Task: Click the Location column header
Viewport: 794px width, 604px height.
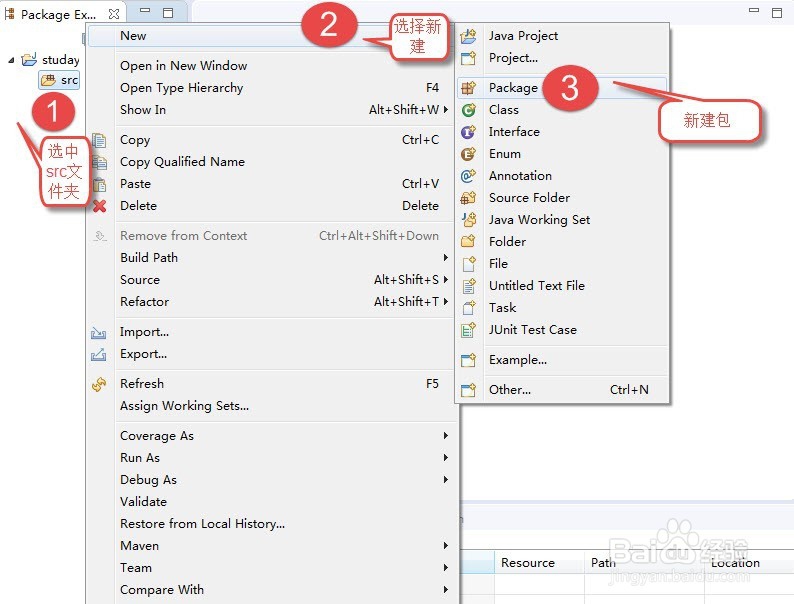Action: (x=749, y=563)
